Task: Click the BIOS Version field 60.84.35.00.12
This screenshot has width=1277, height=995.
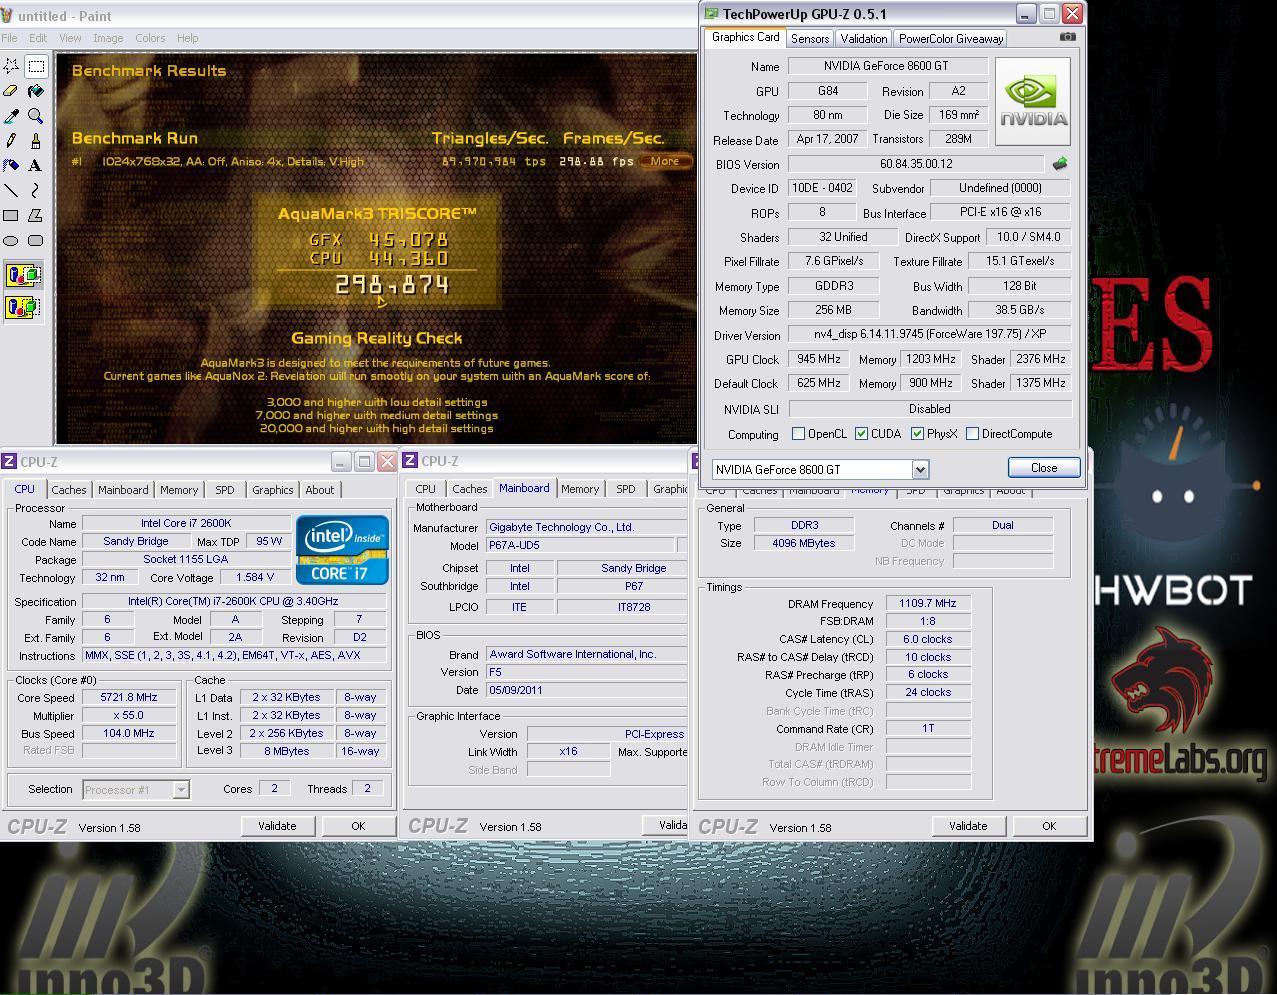Action: coord(916,163)
